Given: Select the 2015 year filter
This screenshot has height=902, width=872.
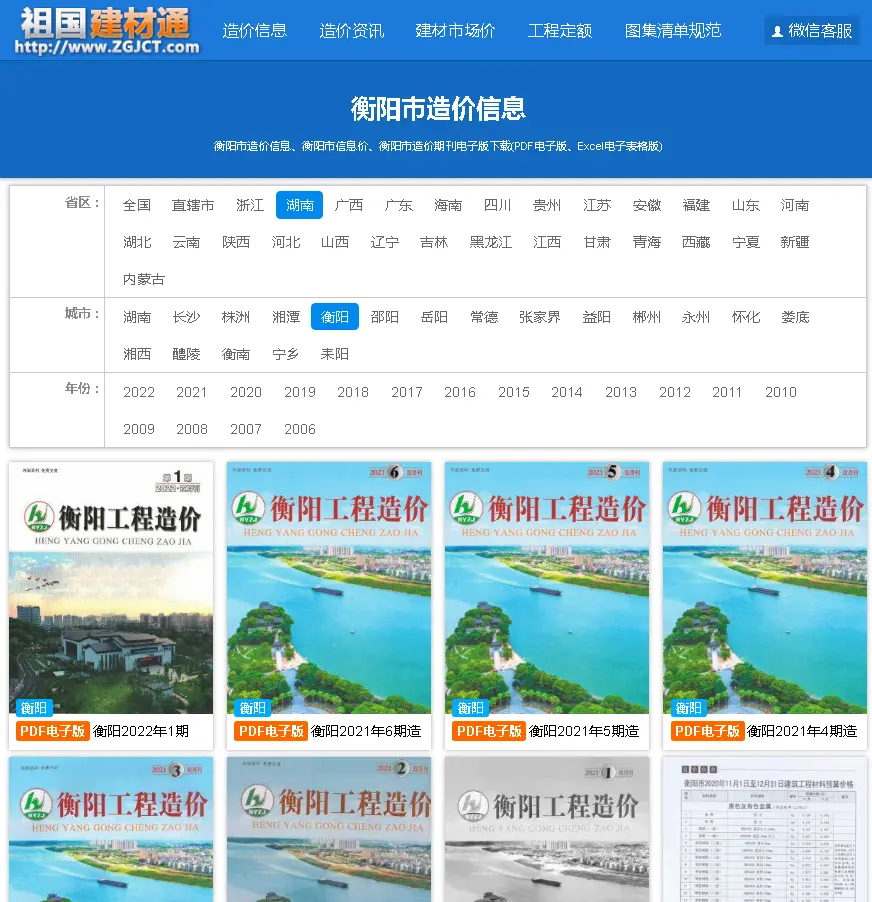Looking at the screenshot, I should (514, 392).
